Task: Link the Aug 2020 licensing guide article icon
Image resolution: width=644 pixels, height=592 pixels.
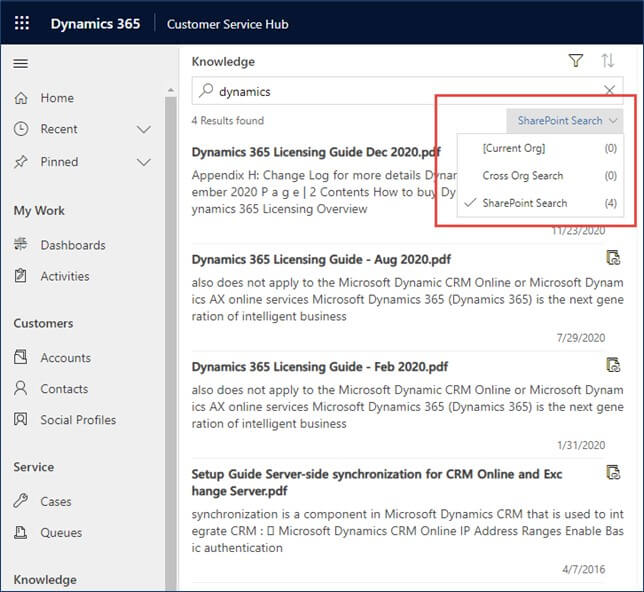Action: [x=613, y=258]
